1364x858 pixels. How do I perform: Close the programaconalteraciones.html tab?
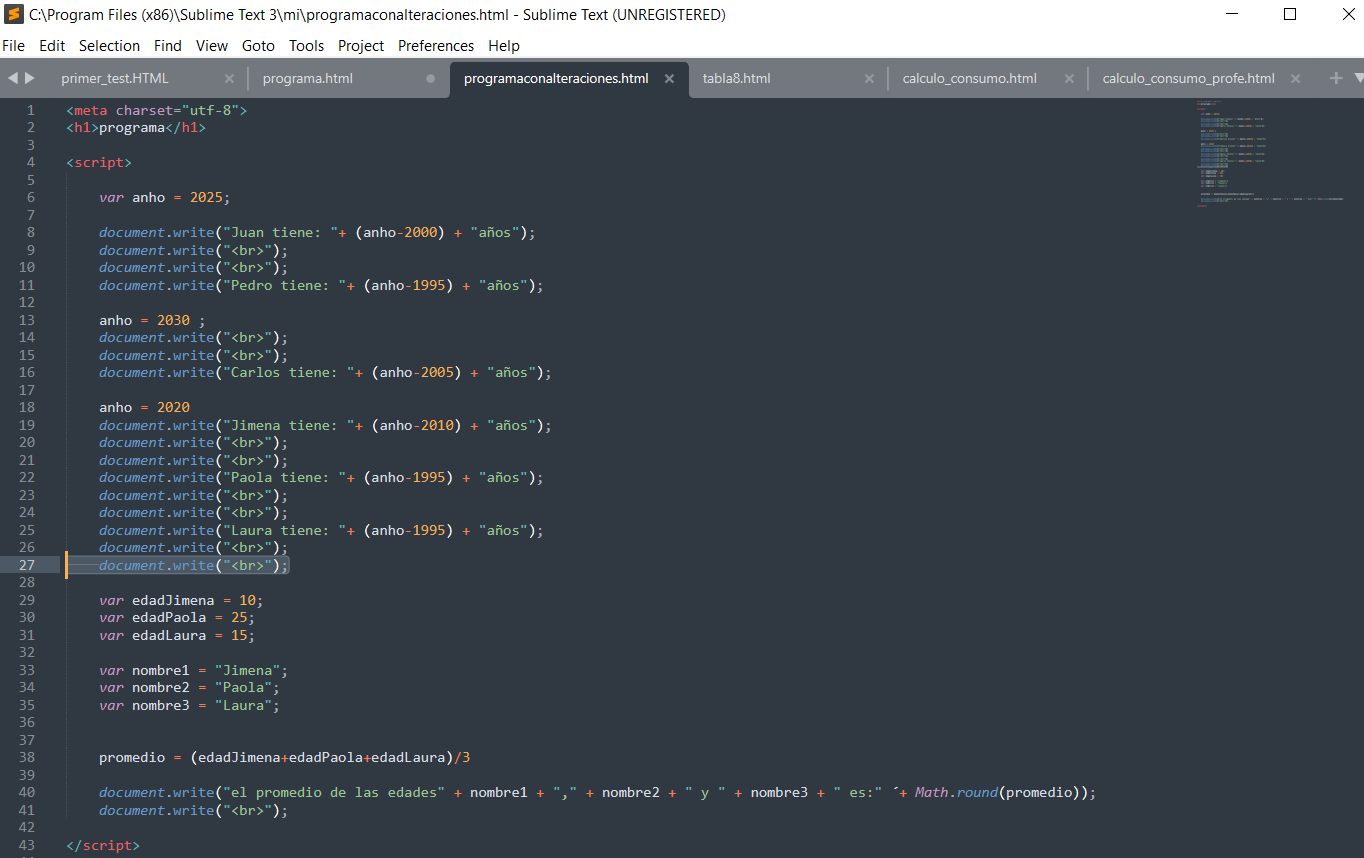point(669,79)
